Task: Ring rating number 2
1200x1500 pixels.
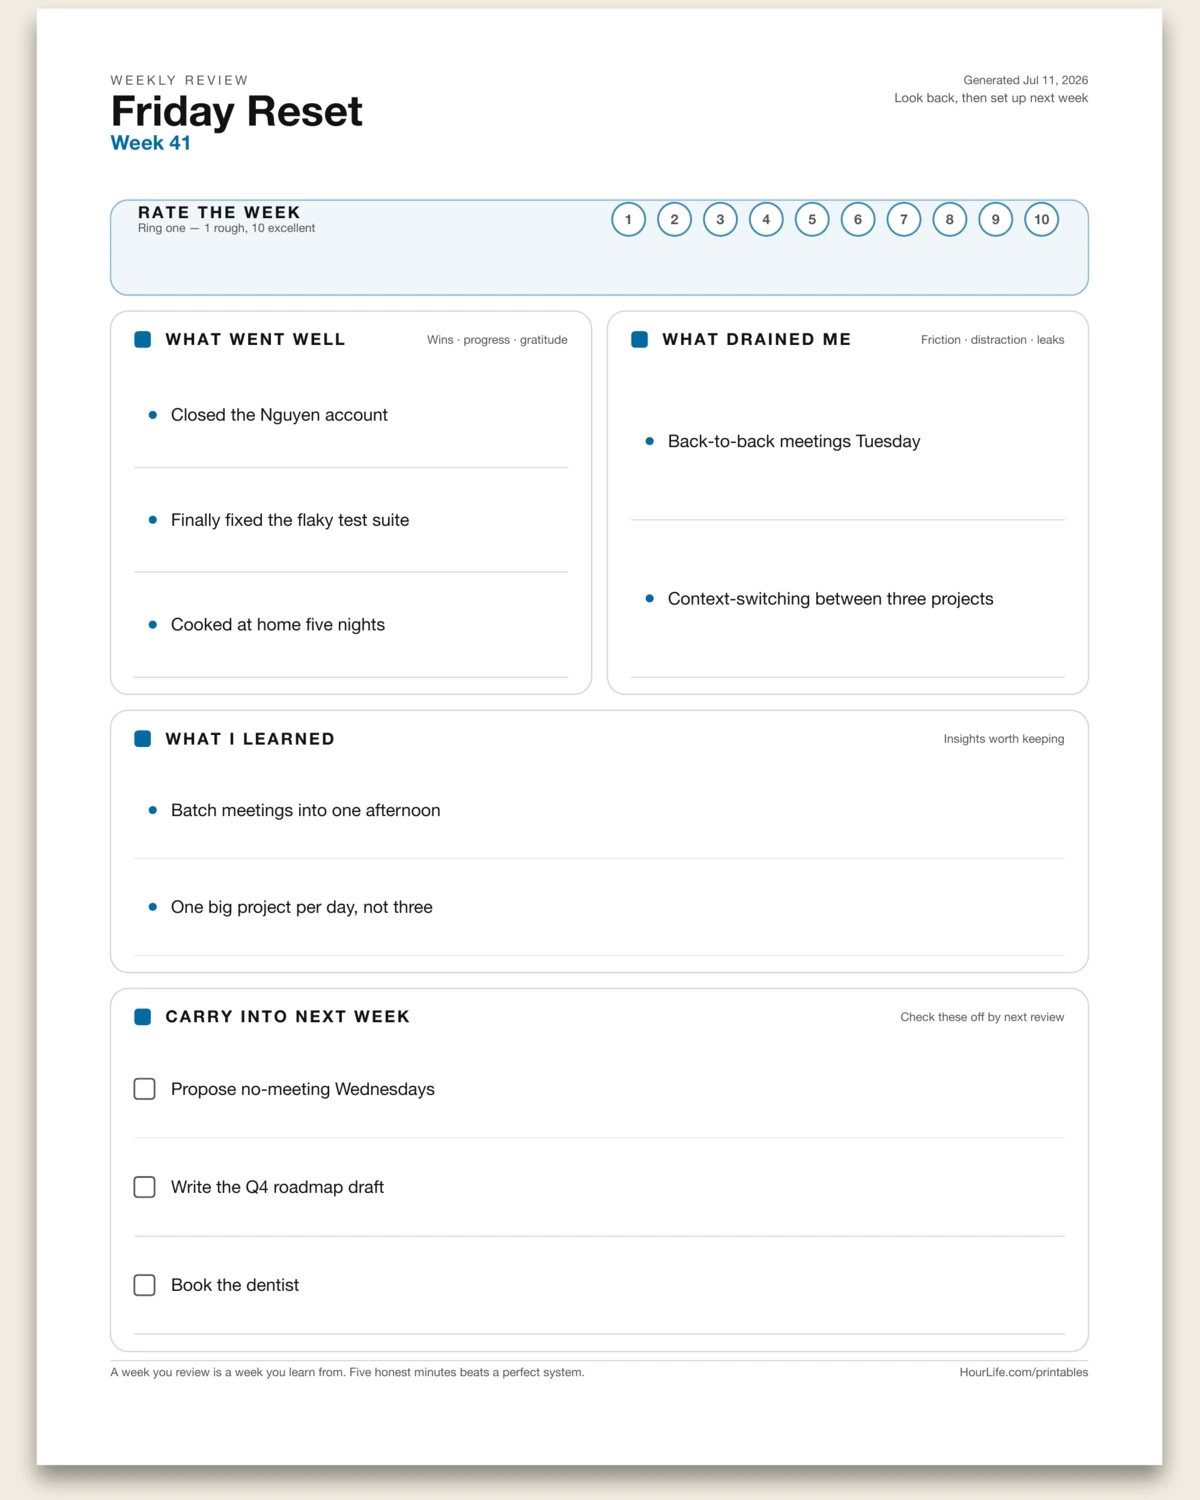Action: coord(674,219)
